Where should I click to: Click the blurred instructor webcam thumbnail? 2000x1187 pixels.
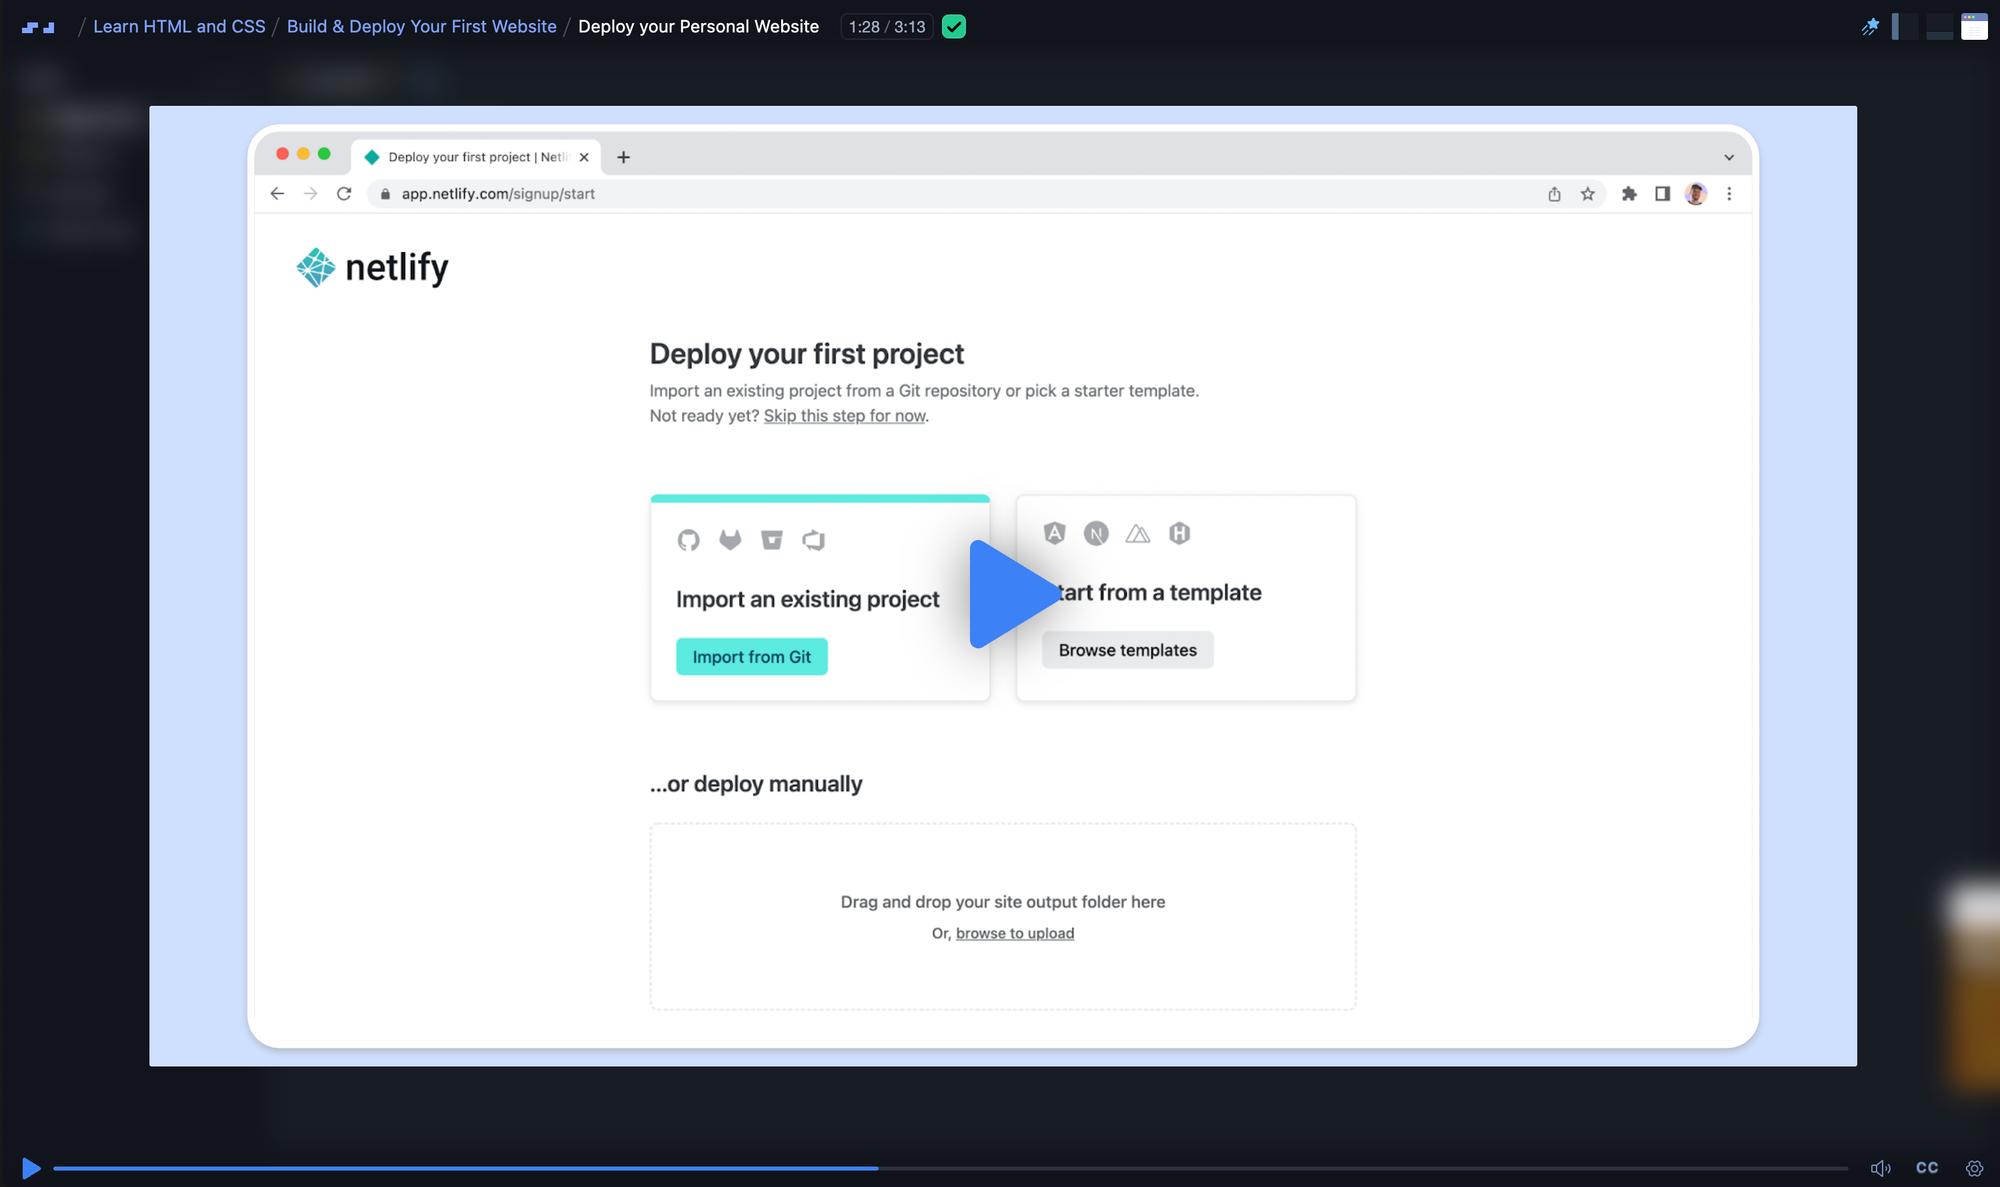[1972, 988]
